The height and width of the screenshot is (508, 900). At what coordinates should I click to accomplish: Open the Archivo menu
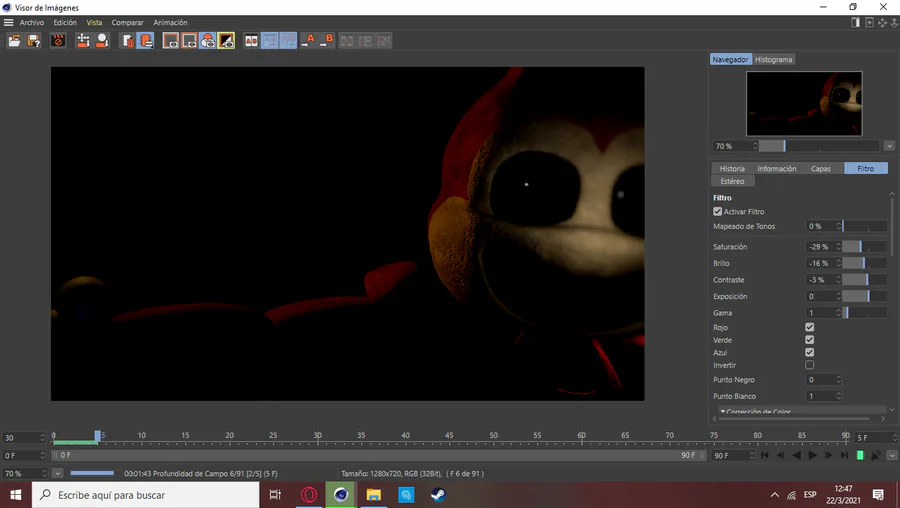(32, 22)
